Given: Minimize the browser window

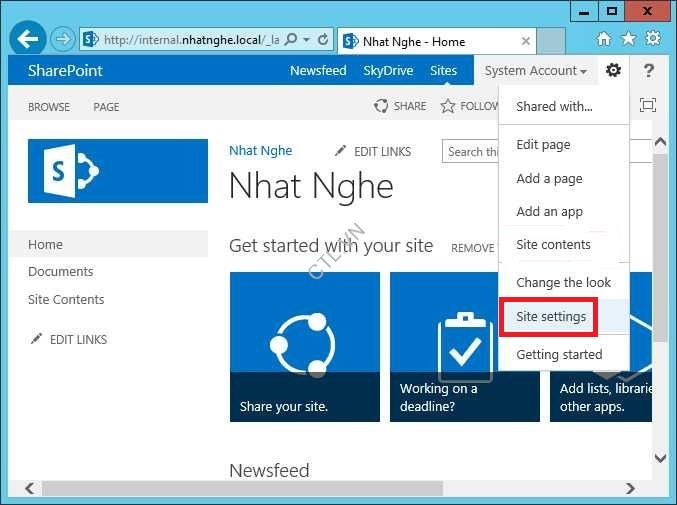Looking at the screenshot, I should (584, 12).
